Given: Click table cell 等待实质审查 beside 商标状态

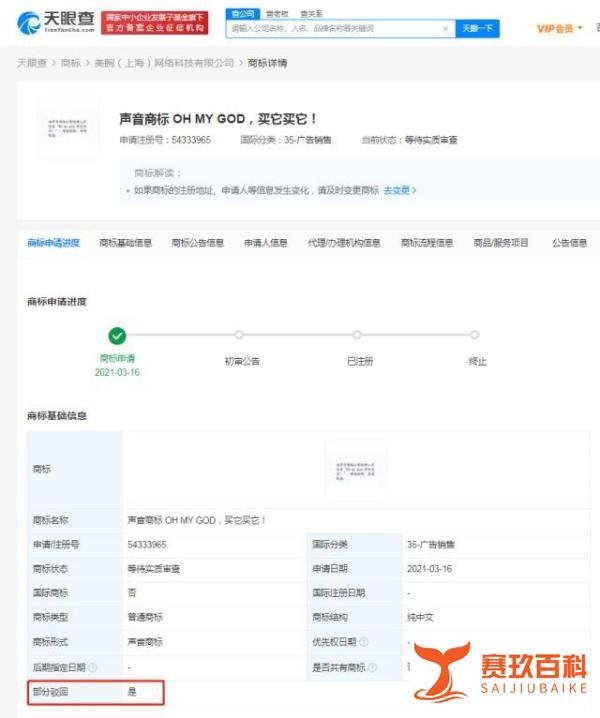Looking at the screenshot, I should point(153,569).
